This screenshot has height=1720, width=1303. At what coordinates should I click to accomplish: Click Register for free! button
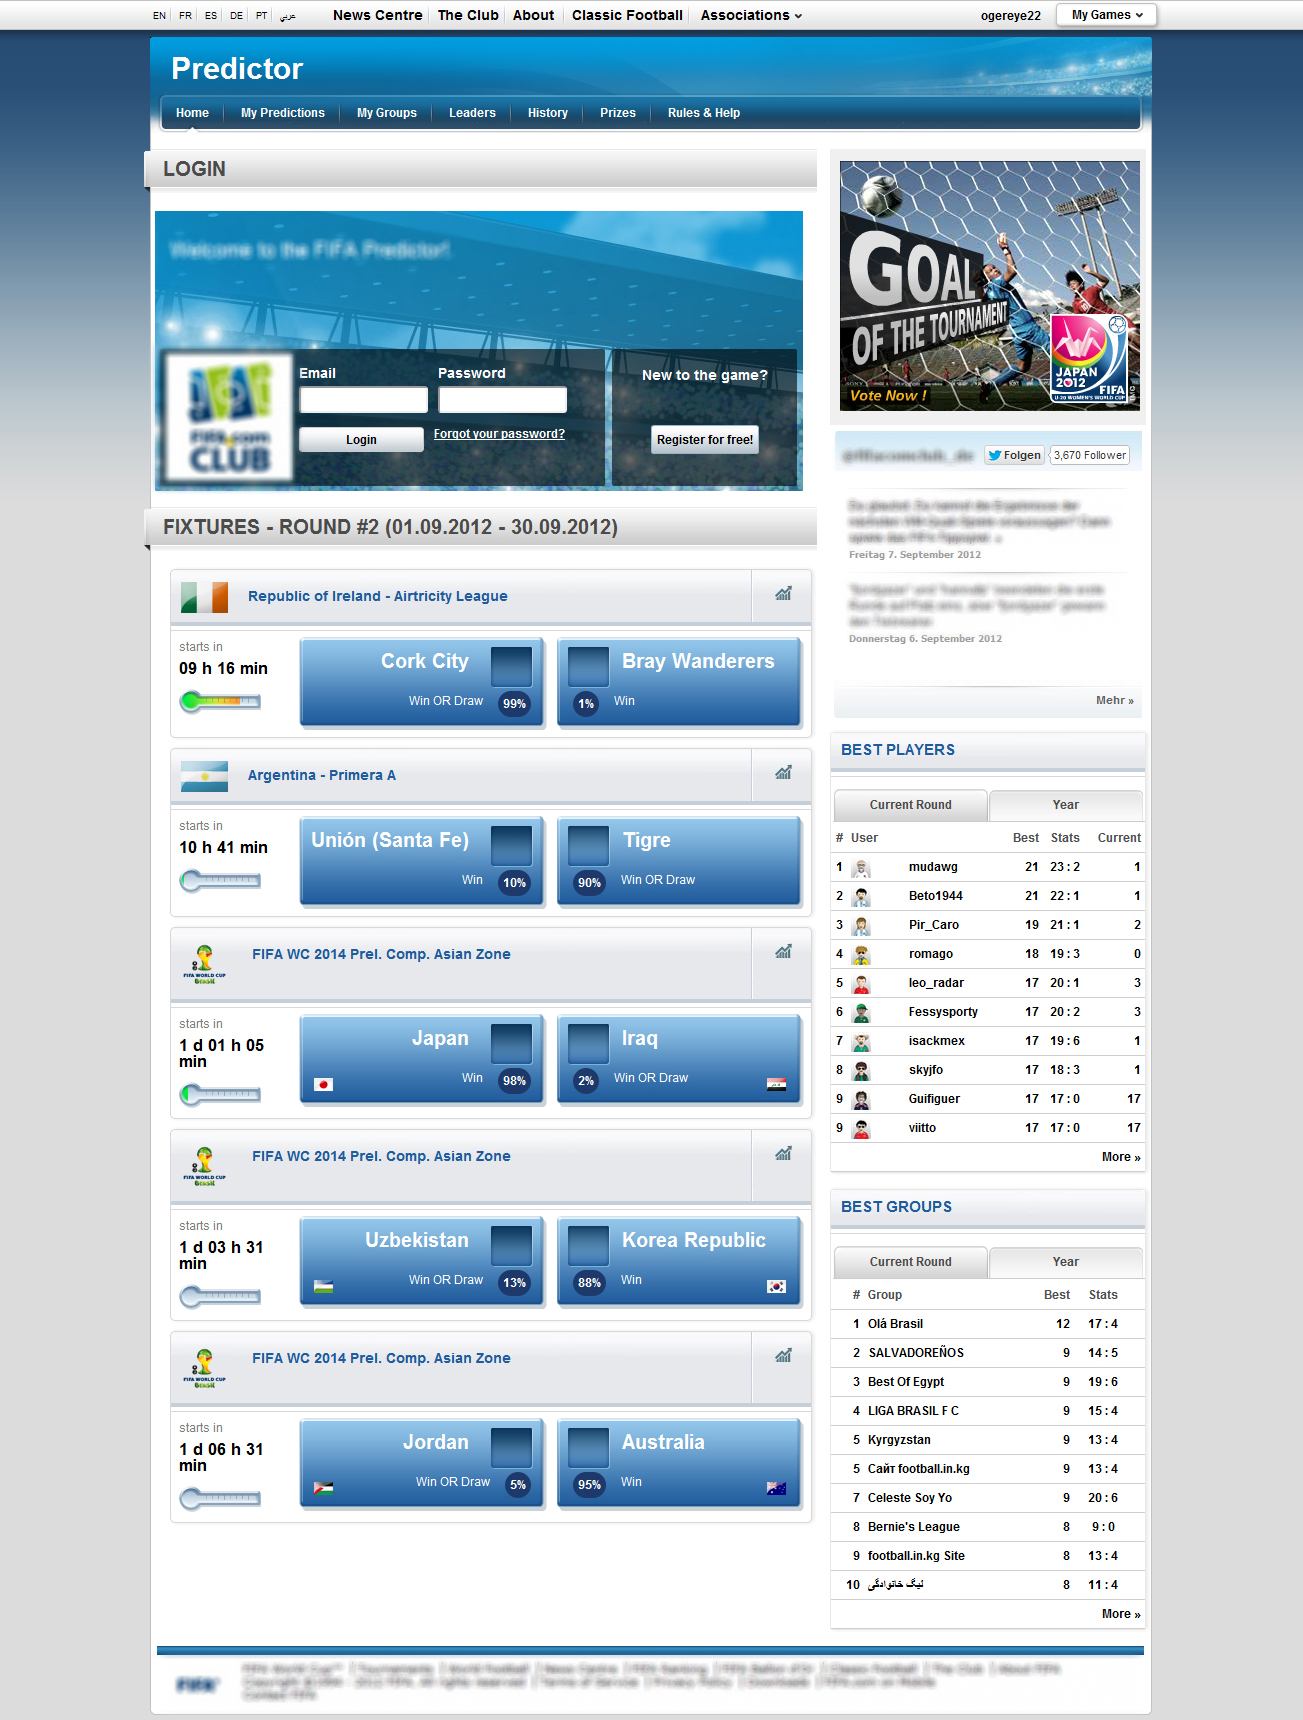coord(705,440)
